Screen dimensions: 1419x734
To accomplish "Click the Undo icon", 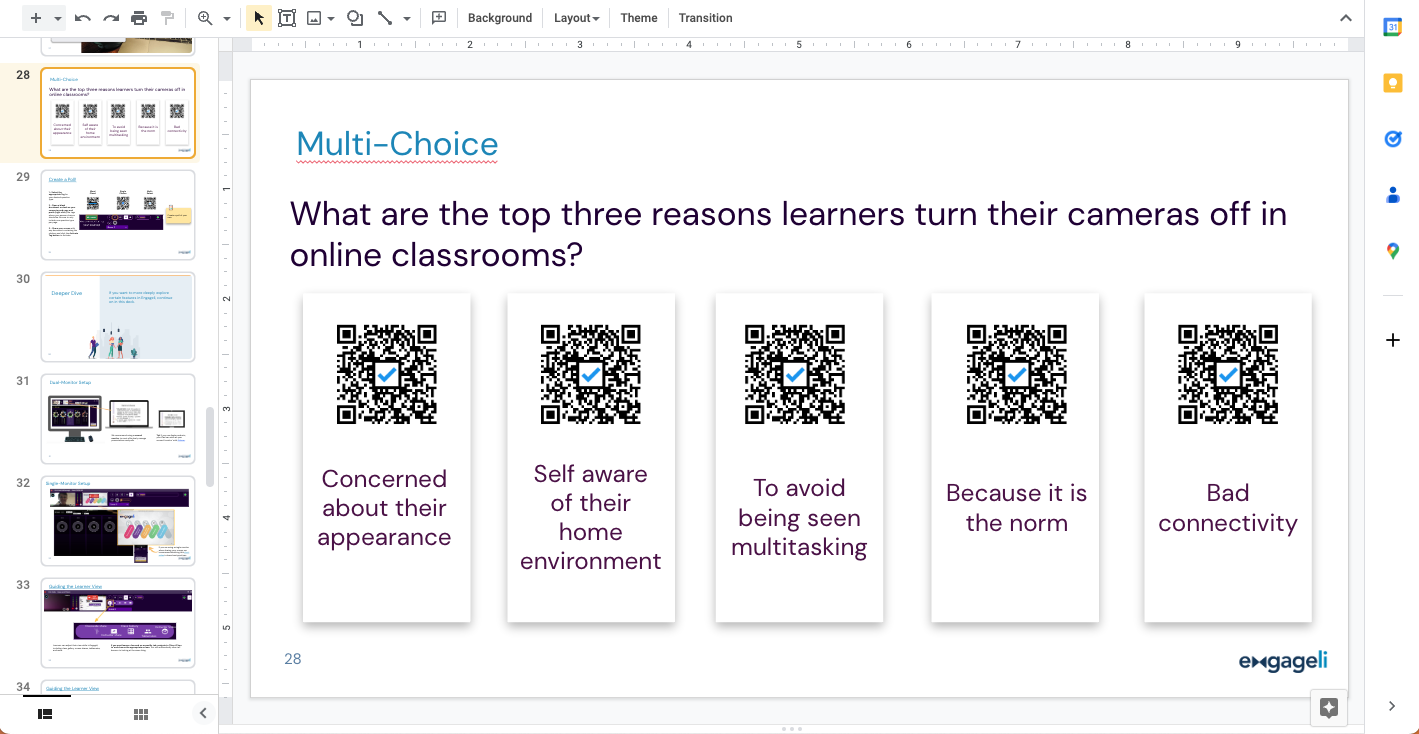I will click(83, 18).
